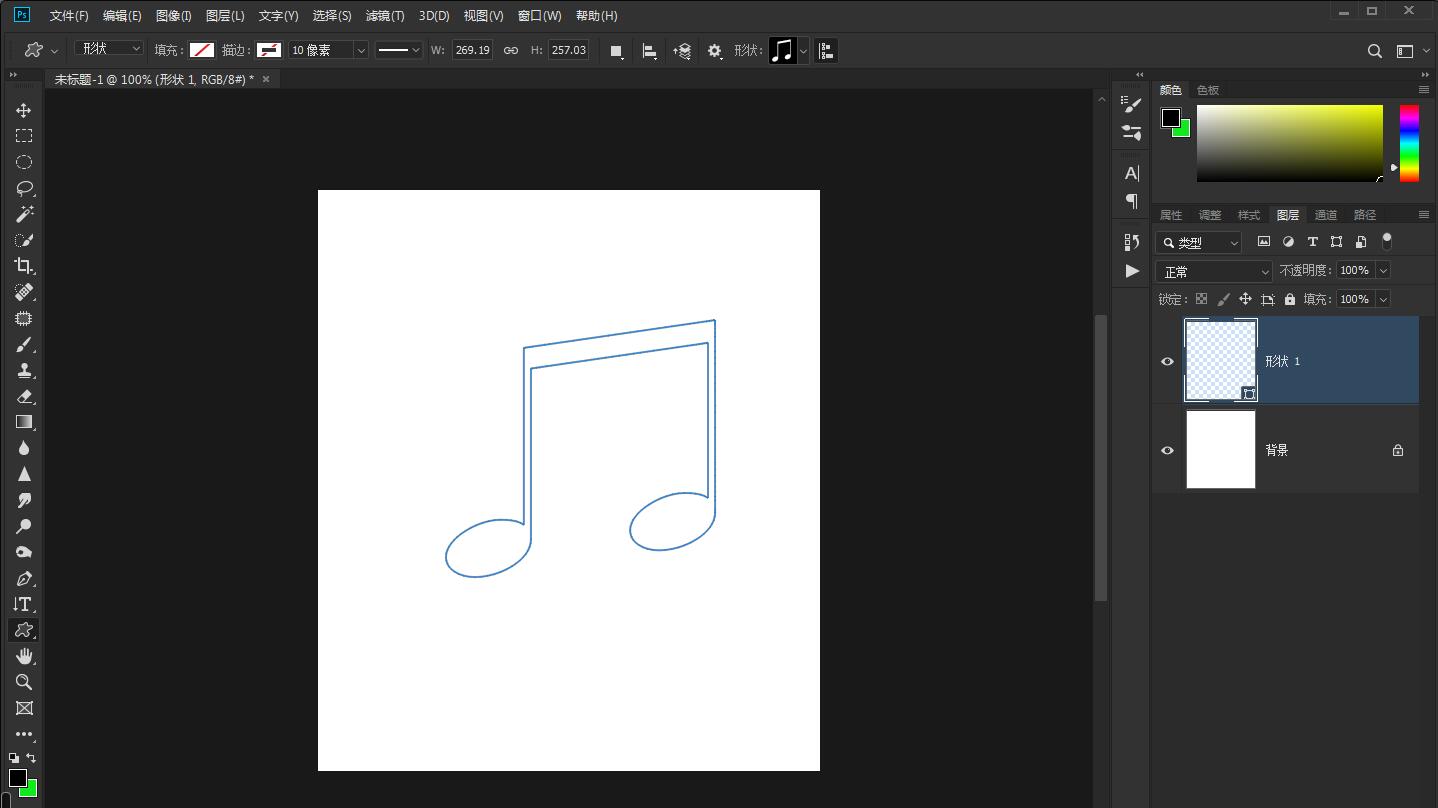
Task: Open the blend mode 正常 dropdown
Action: click(1213, 271)
